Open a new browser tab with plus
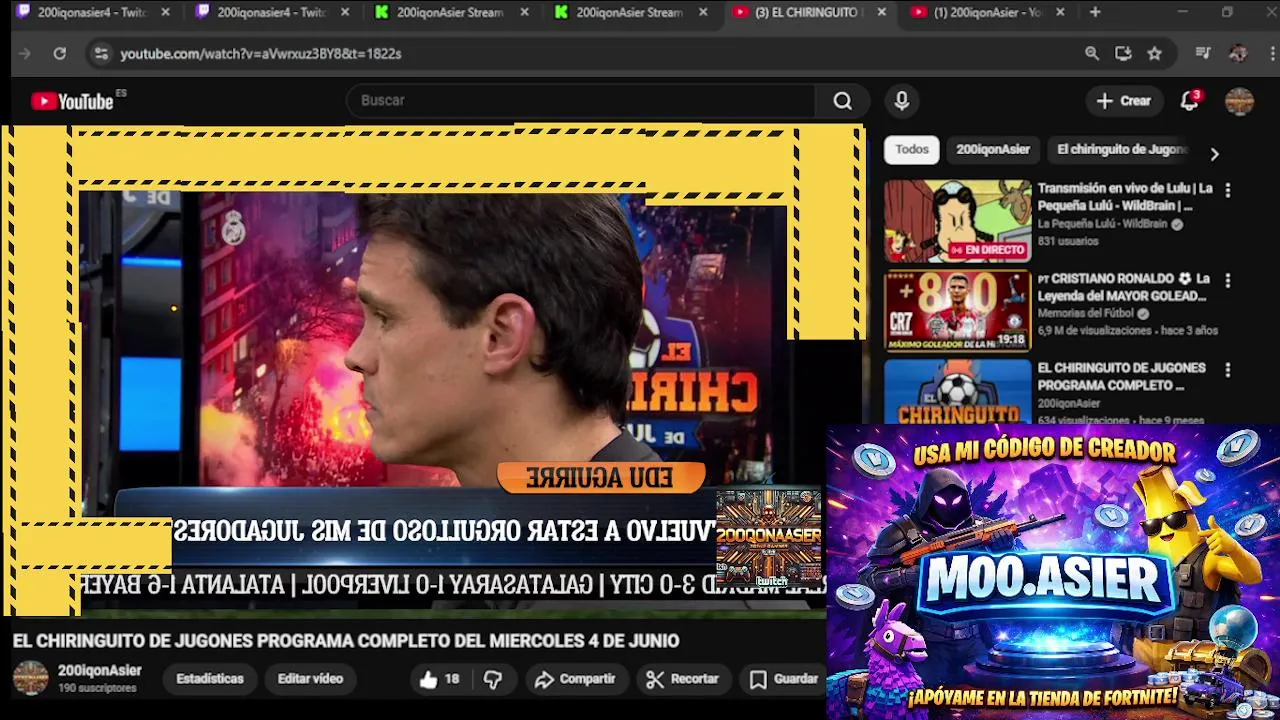Viewport: 1280px width, 720px height. pyautogui.click(x=1095, y=12)
